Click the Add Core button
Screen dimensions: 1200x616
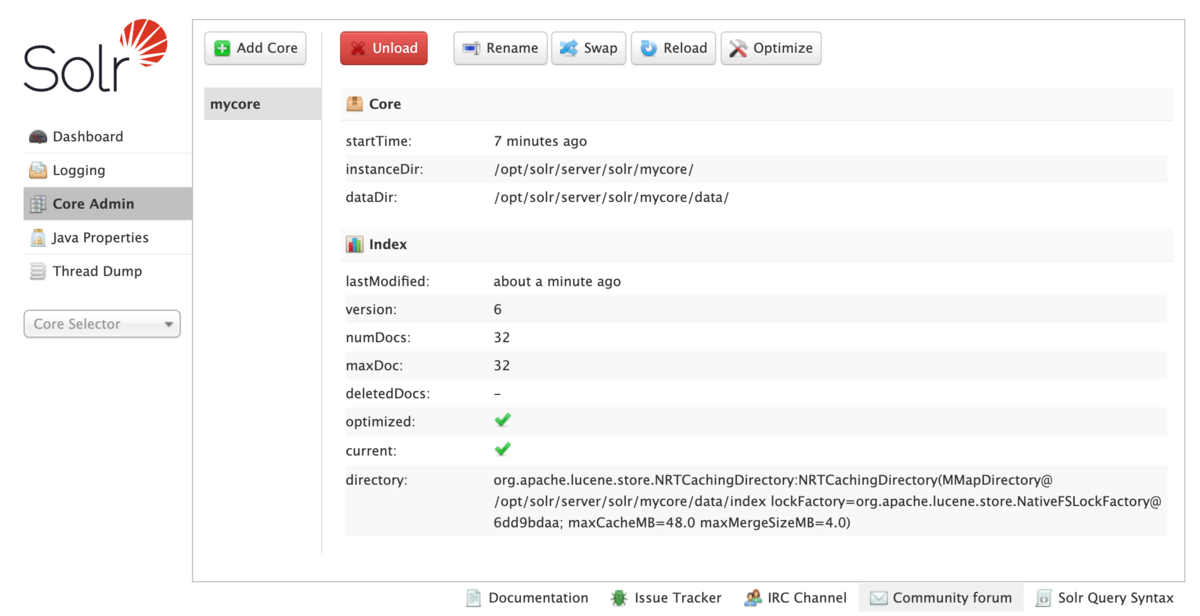tap(256, 48)
